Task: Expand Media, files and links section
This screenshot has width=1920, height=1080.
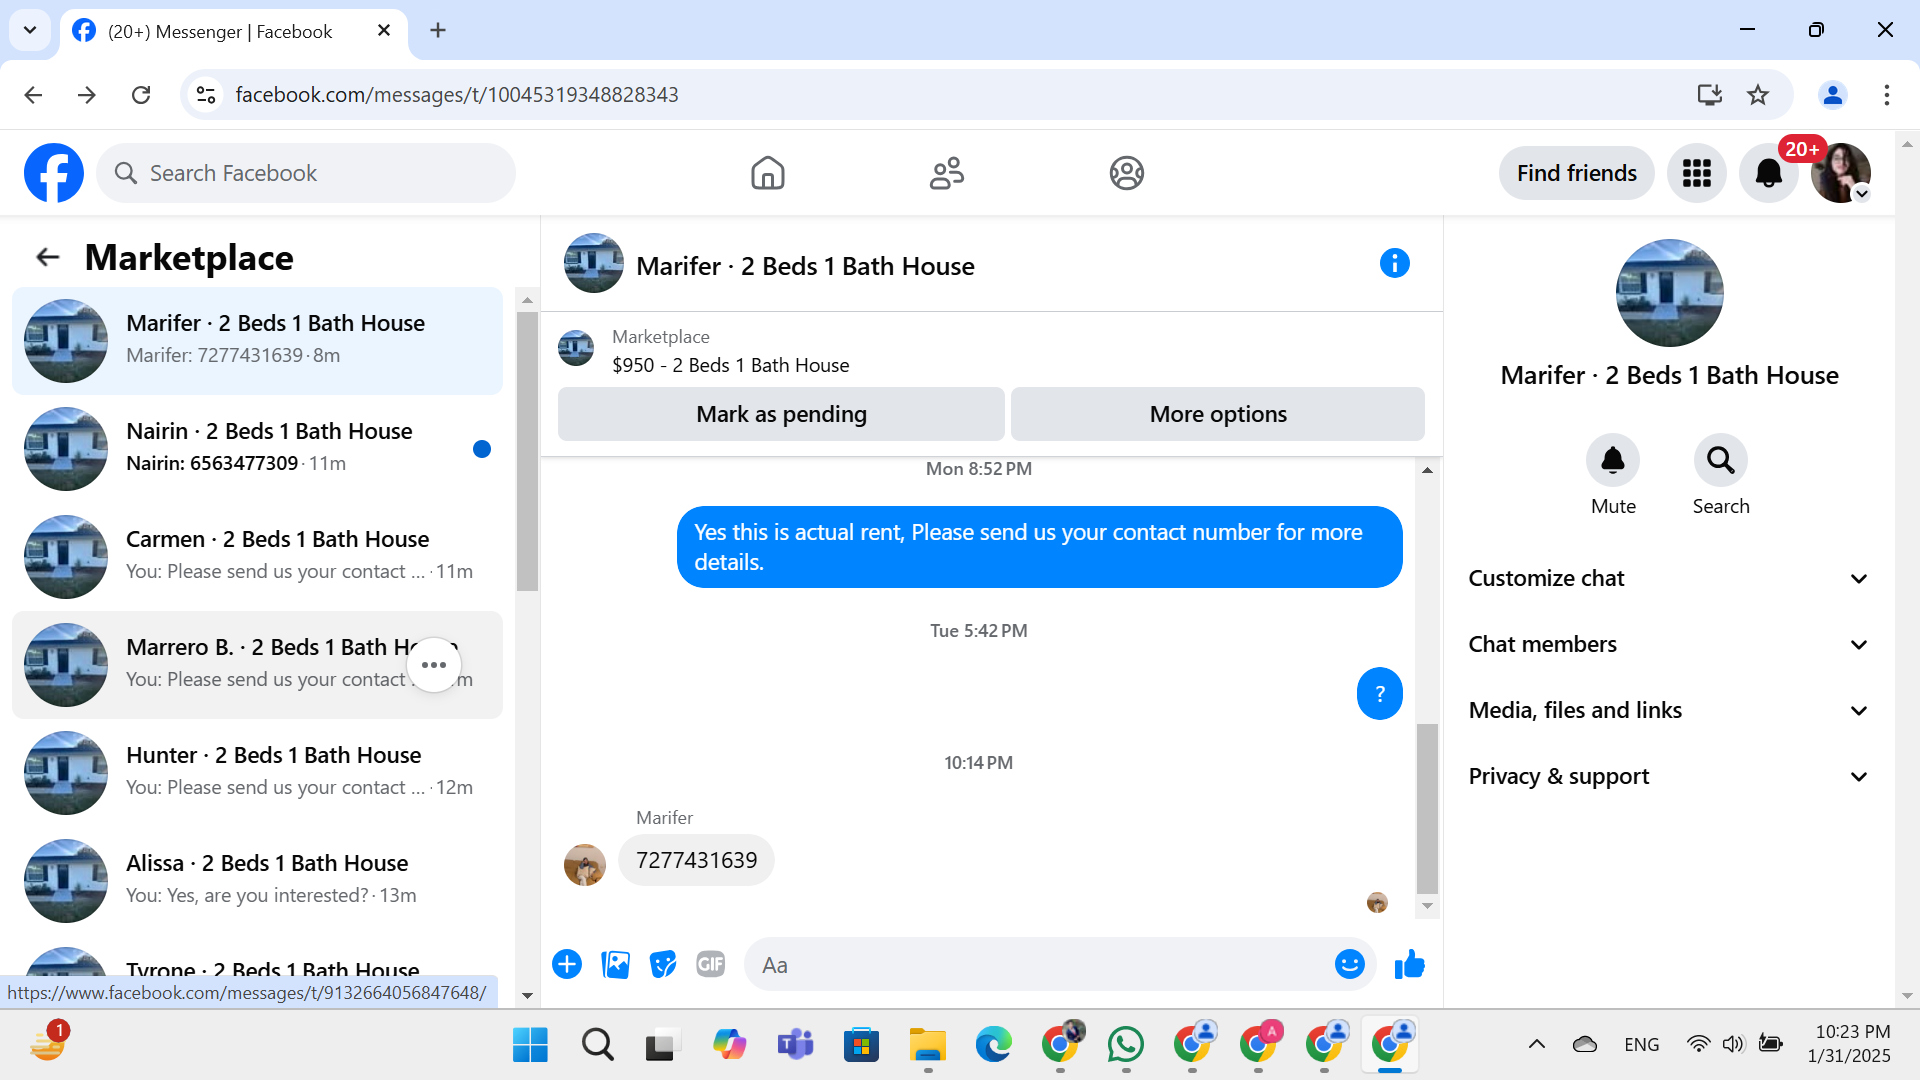Action: (x=1669, y=711)
